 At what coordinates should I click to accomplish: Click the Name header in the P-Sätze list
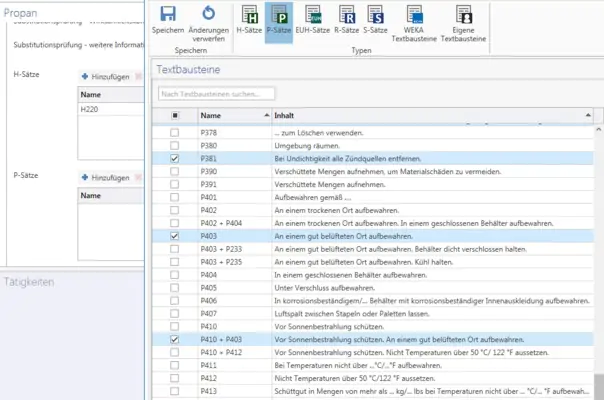tap(111, 195)
